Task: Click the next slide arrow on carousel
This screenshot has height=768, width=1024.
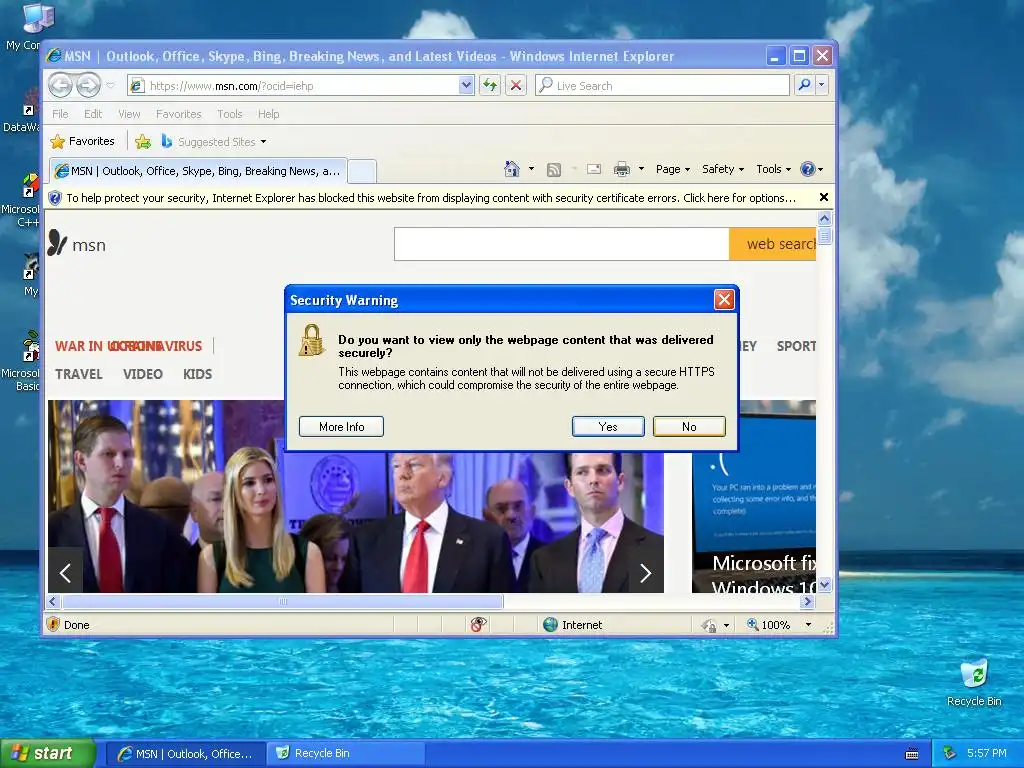Action: pos(645,573)
